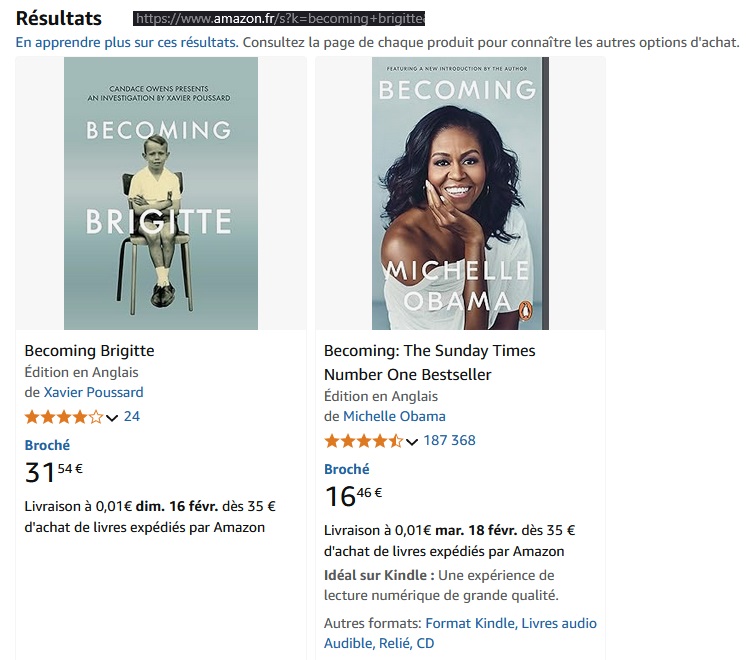Select Broché format for Becoming Brigitte
Screen dimensions: 746x660
[x=47, y=446]
